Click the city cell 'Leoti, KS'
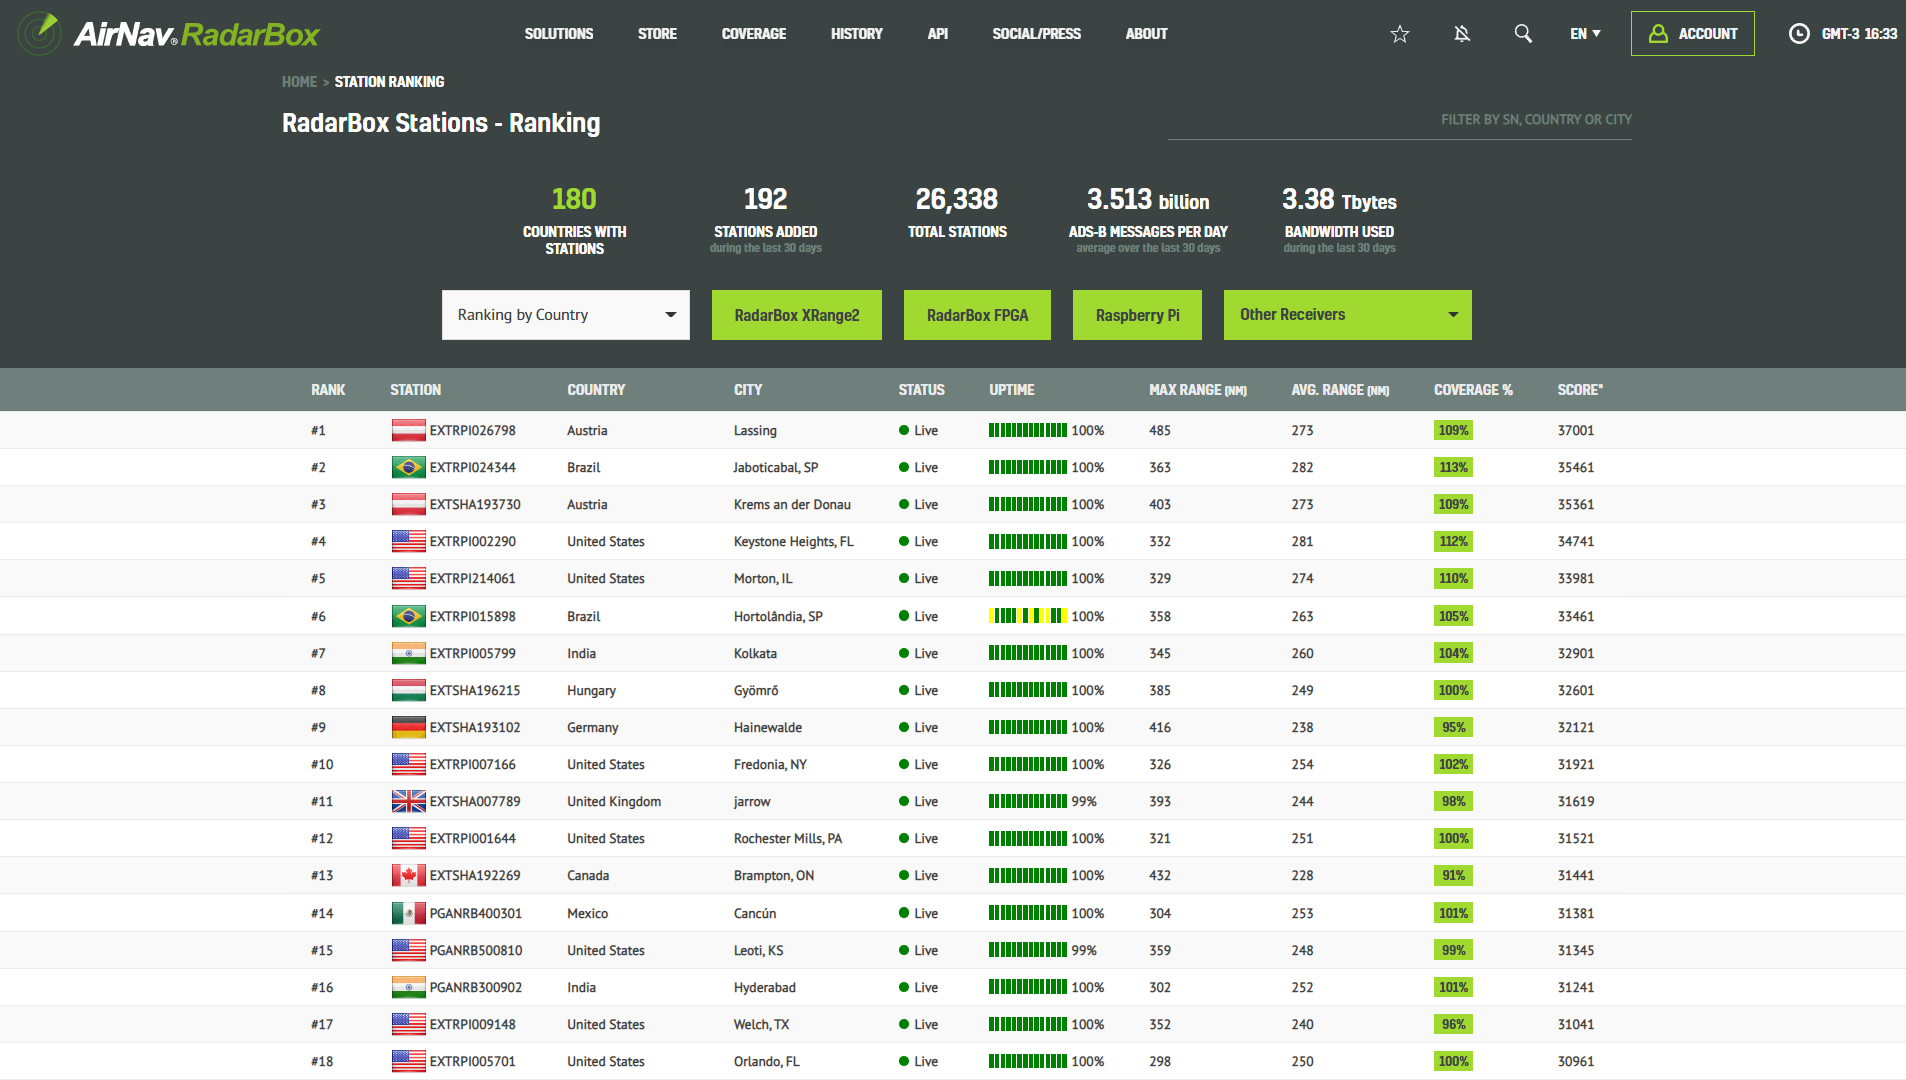The height and width of the screenshot is (1080, 1906). pyautogui.click(x=758, y=951)
